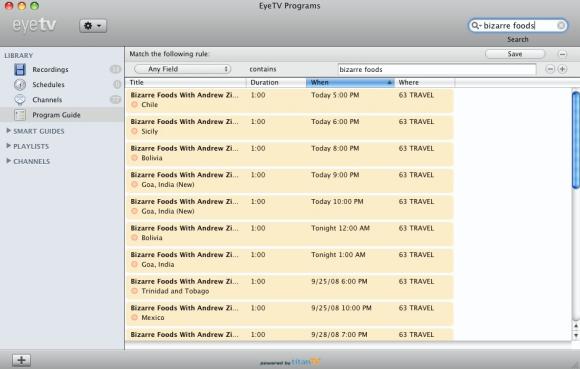Select the Tonight 12:00 AM time cell
Viewport: 580px width, 369px height.
(x=340, y=228)
